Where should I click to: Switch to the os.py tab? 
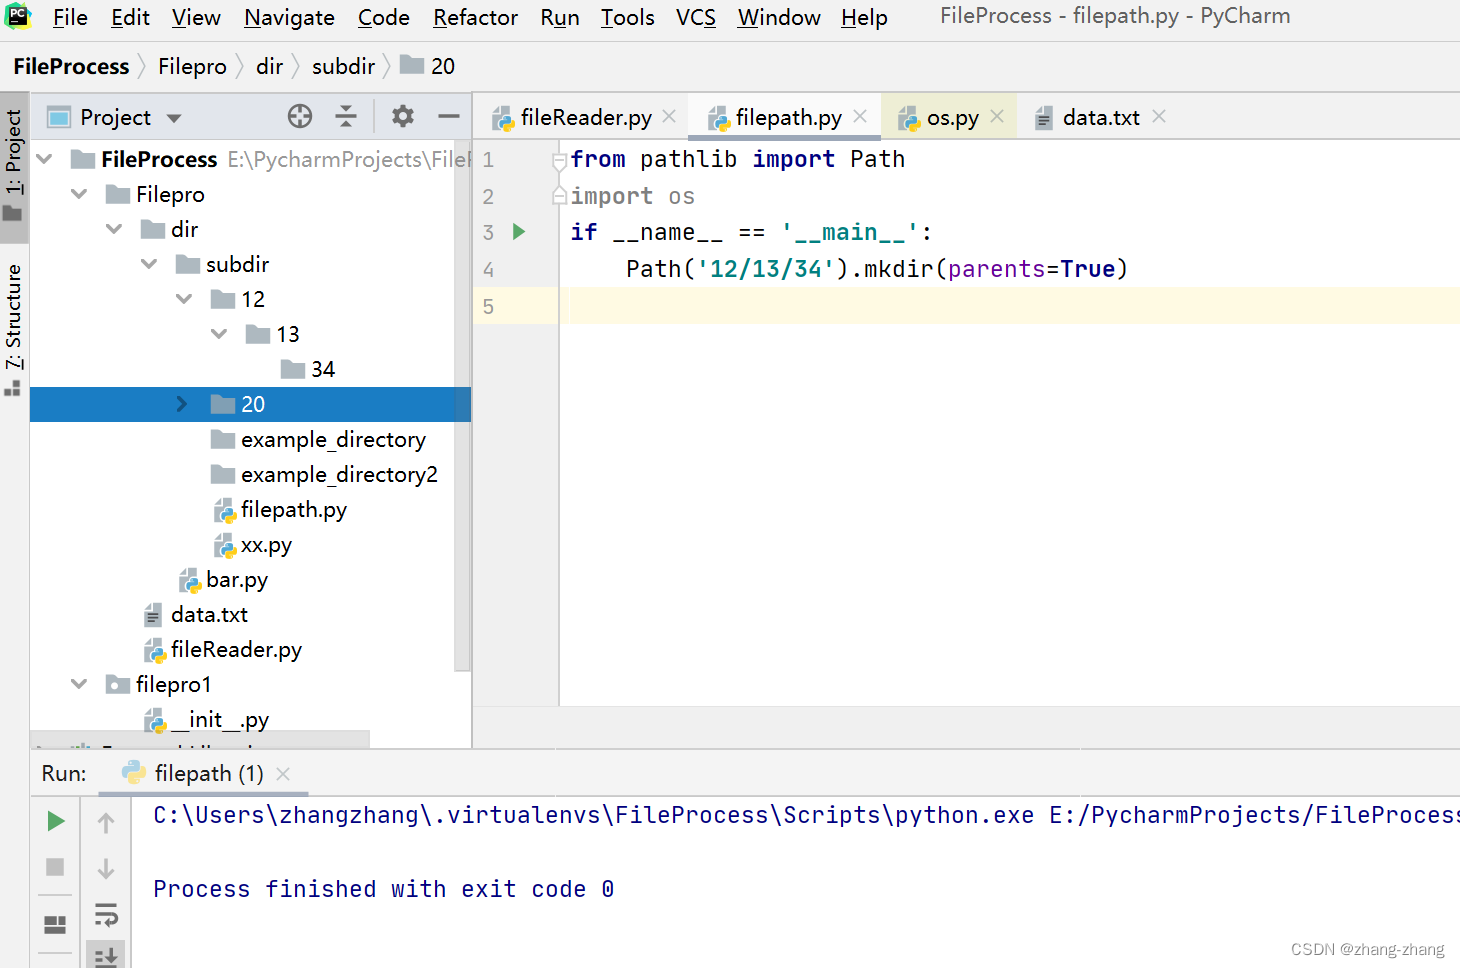[x=951, y=117]
